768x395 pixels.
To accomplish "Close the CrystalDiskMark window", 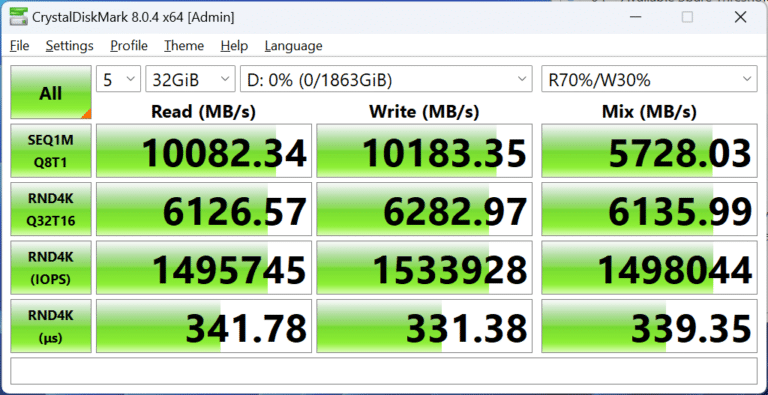I will point(740,17).
